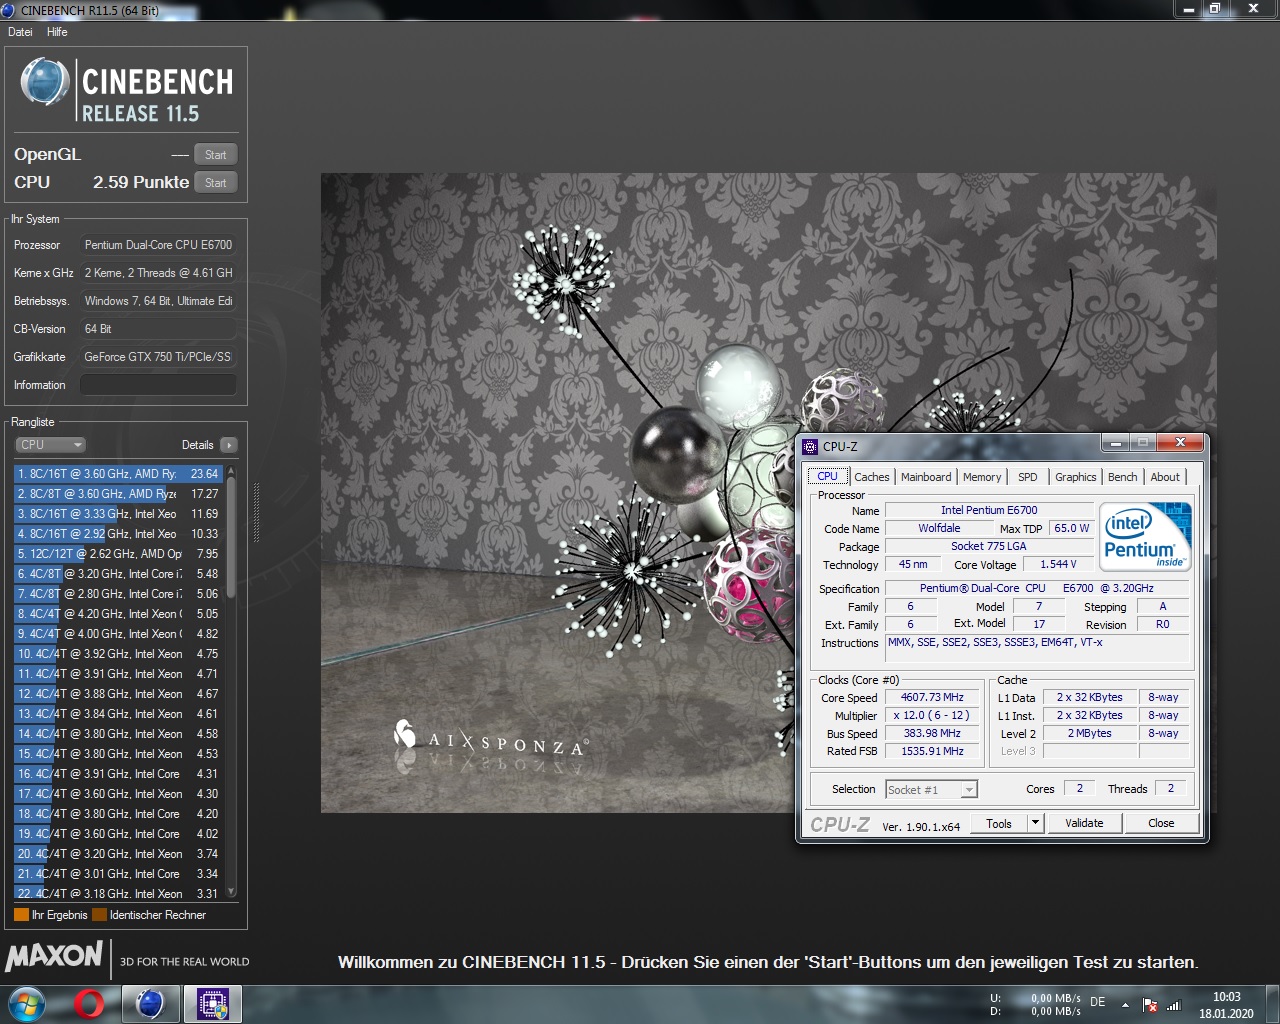Switch to the About tab in CPU-Z
This screenshot has height=1024, width=1280.
coord(1165,477)
